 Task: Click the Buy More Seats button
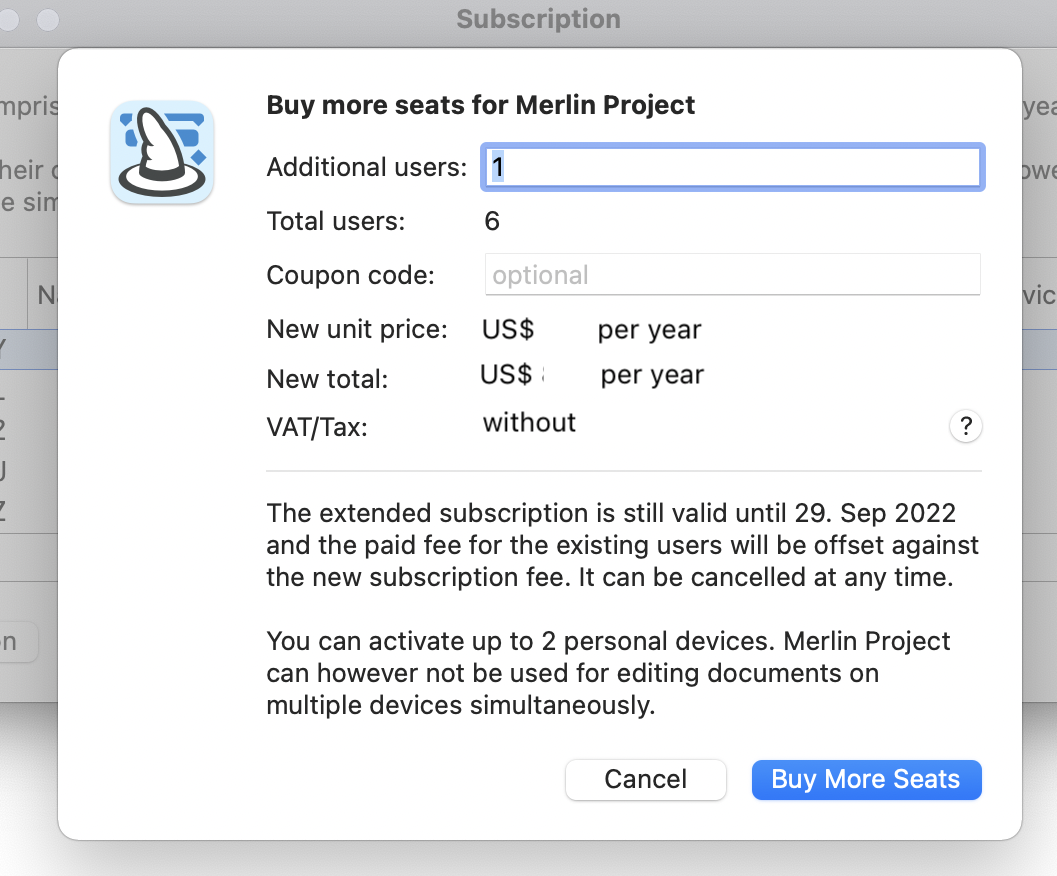[x=866, y=780]
